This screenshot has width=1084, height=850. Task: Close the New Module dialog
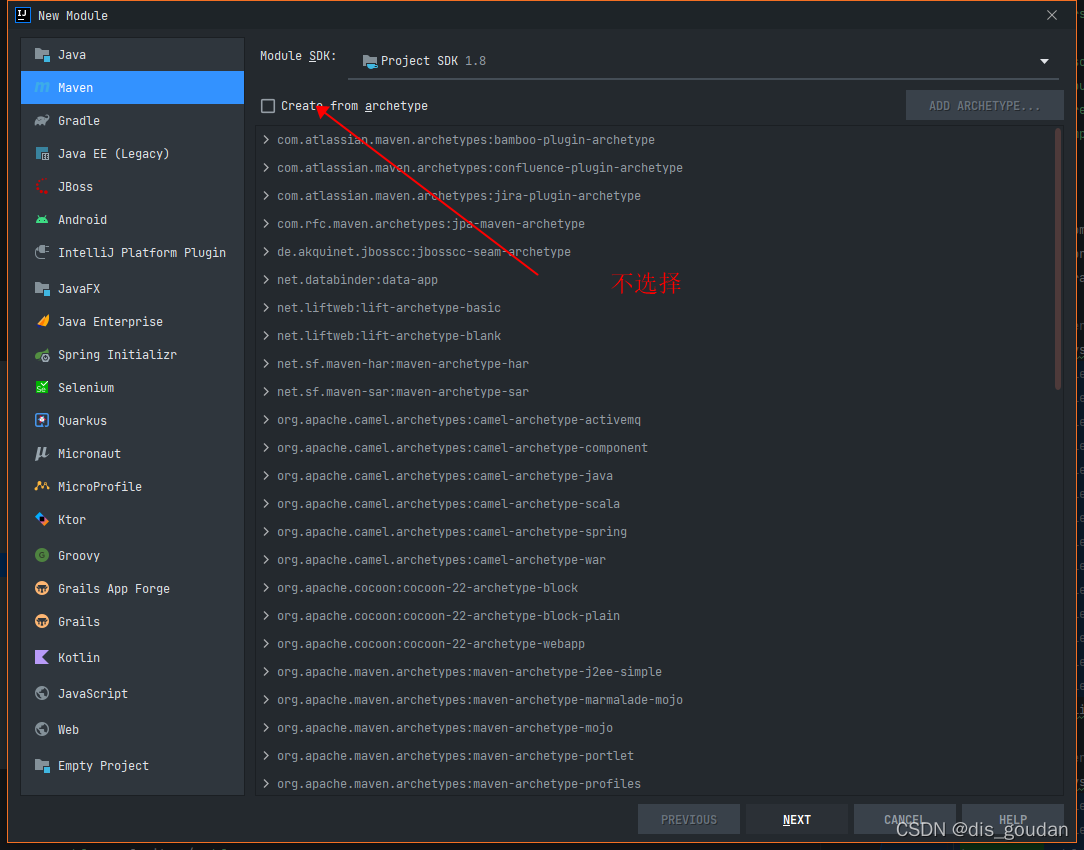1052,15
